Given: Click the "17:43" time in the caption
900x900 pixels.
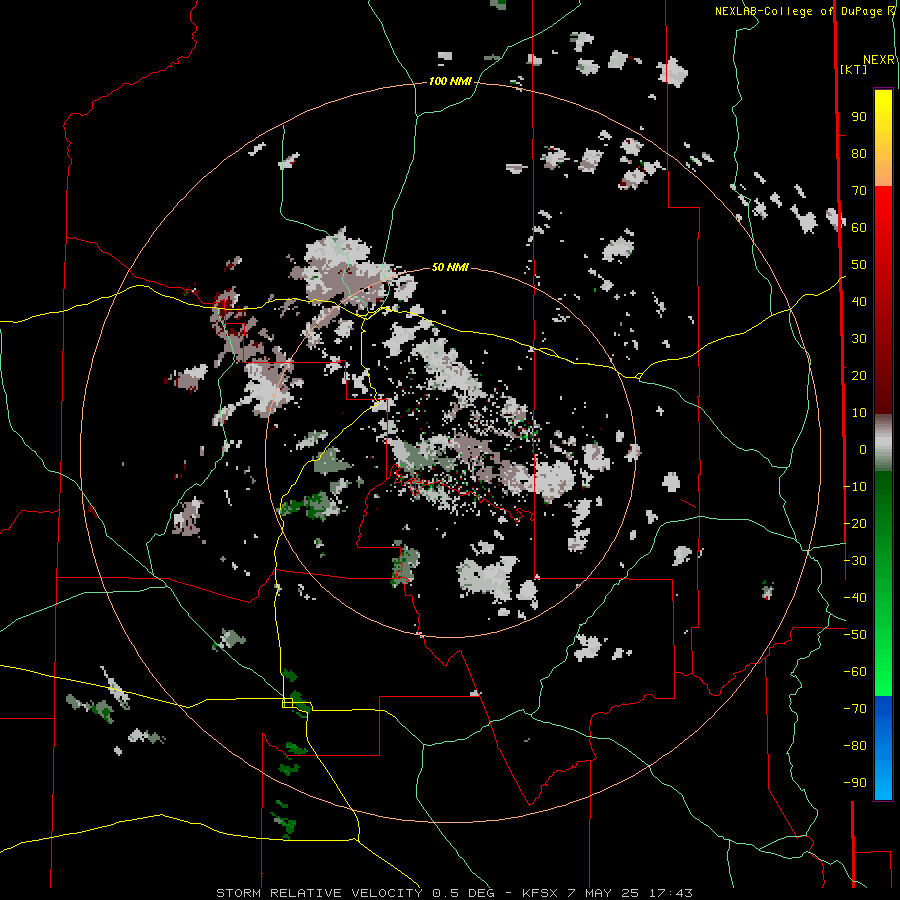Looking at the screenshot, I should [670, 893].
